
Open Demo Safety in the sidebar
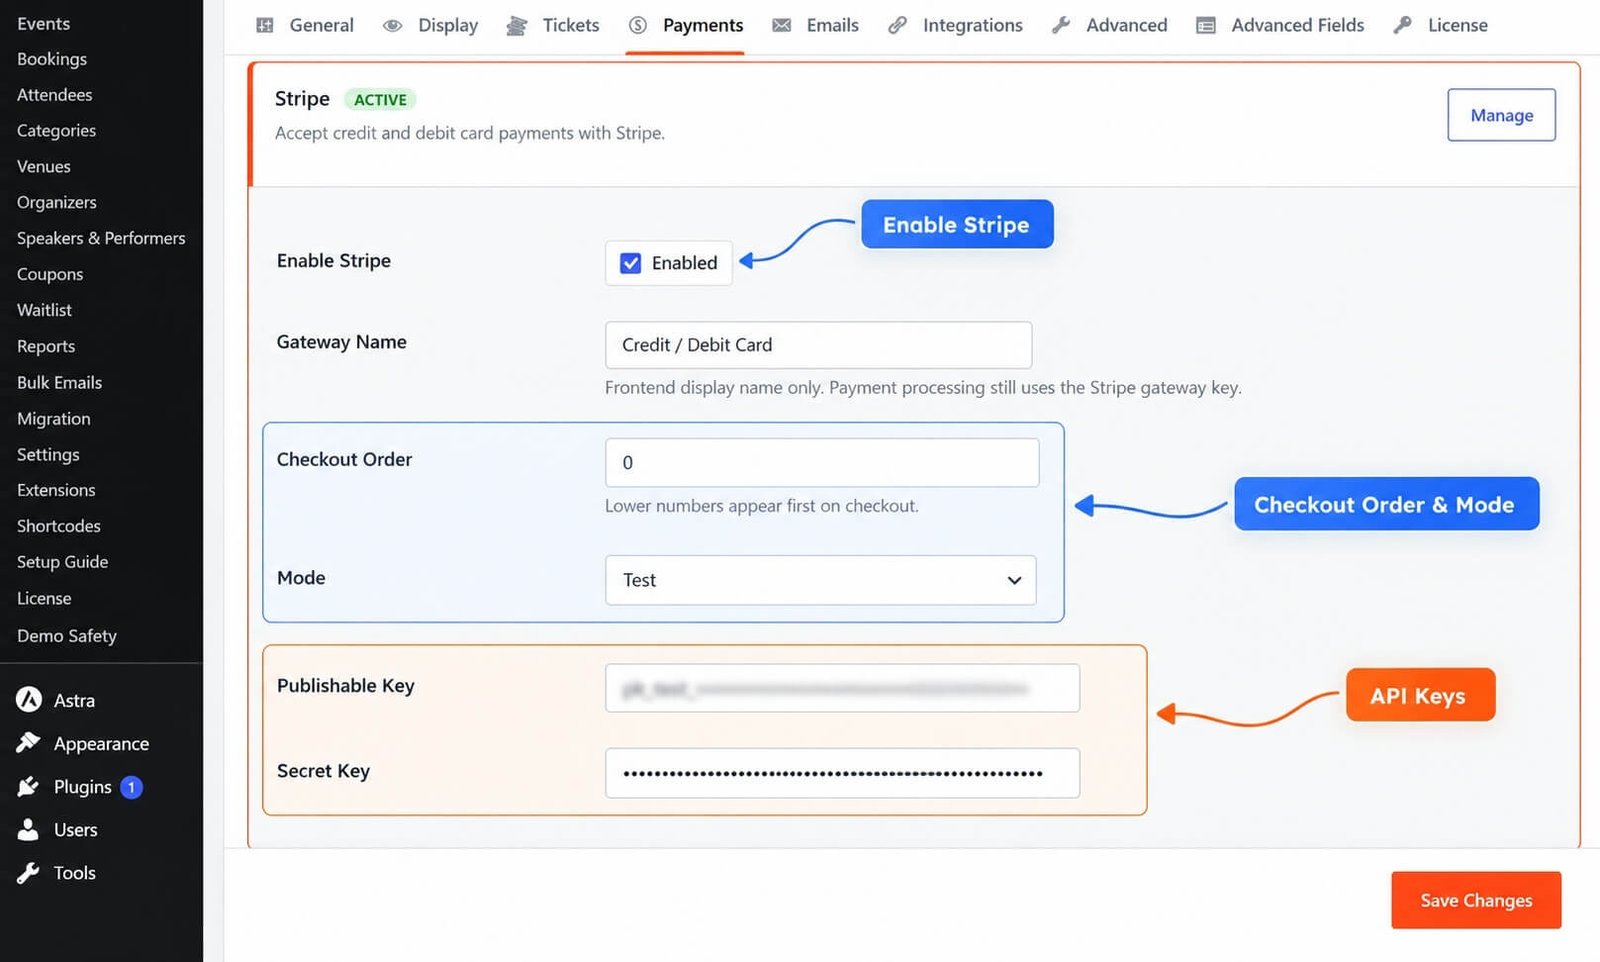click(67, 636)
